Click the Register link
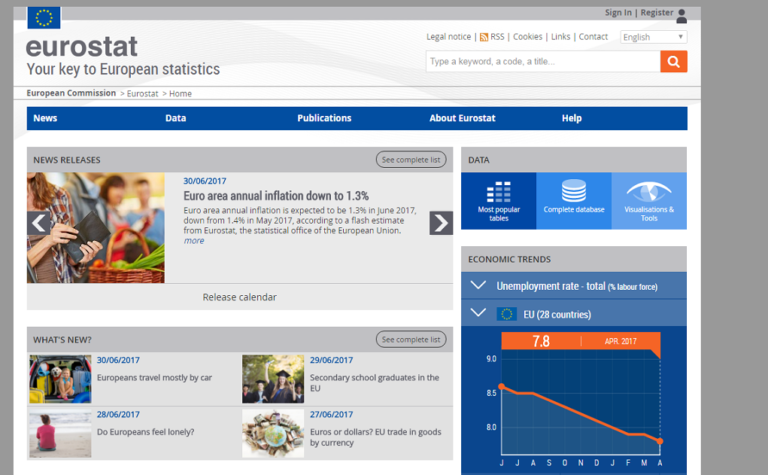This screenshot has height=475, width=768. [x=657, y=13]
